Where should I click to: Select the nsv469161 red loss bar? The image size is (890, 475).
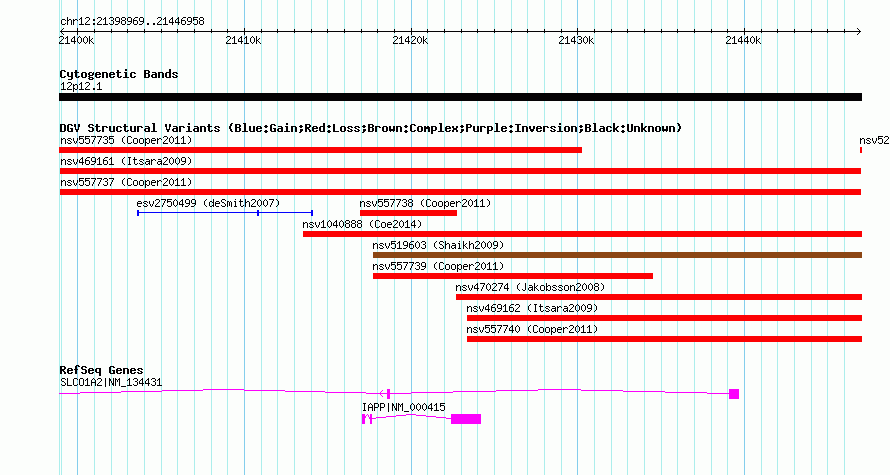[460, 171]
